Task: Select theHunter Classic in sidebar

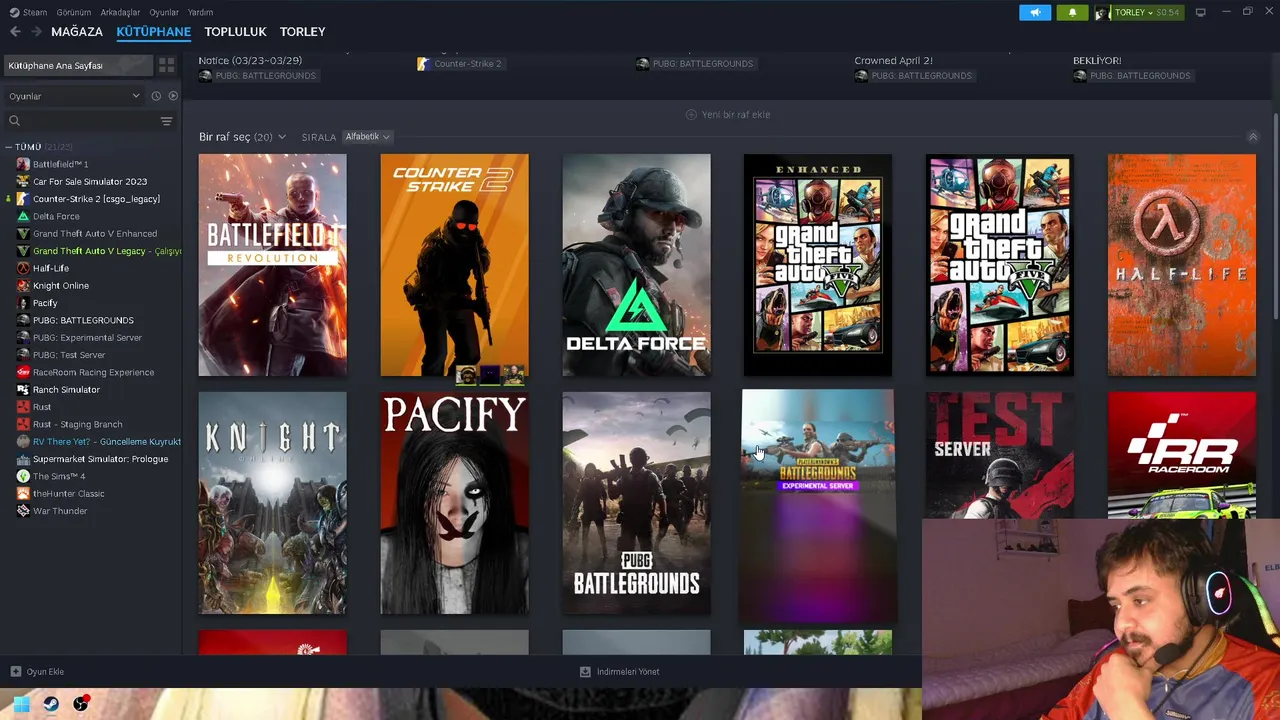Action: click(68, 494)
